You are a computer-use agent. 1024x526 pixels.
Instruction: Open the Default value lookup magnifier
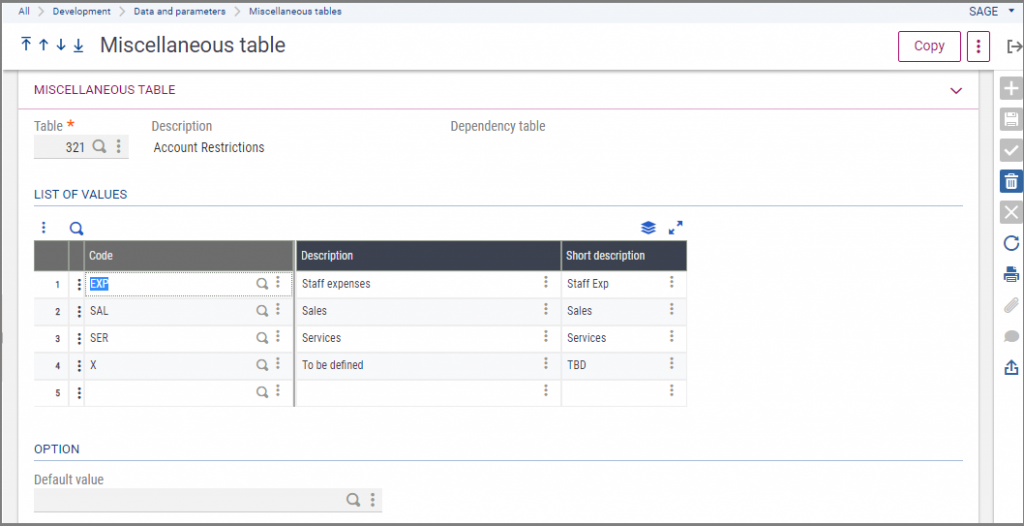[353, 500]
